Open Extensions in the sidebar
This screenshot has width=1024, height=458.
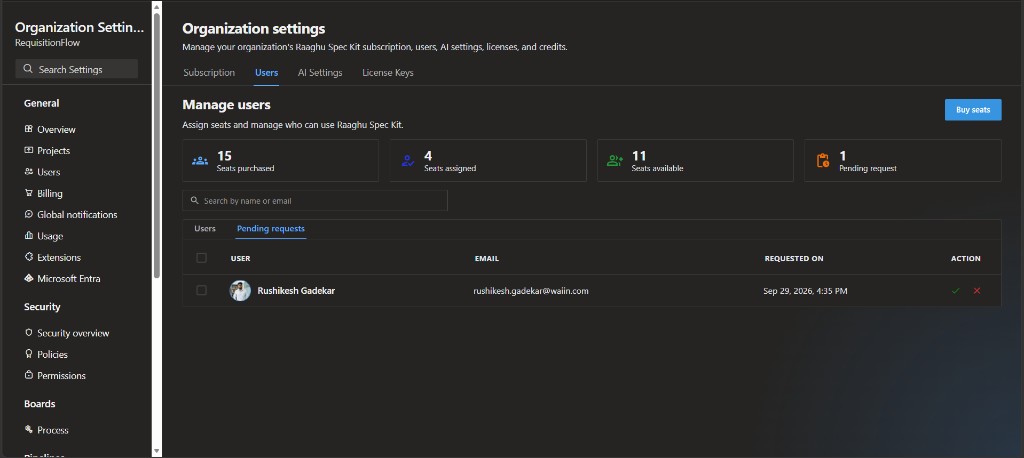coord(59,257)
